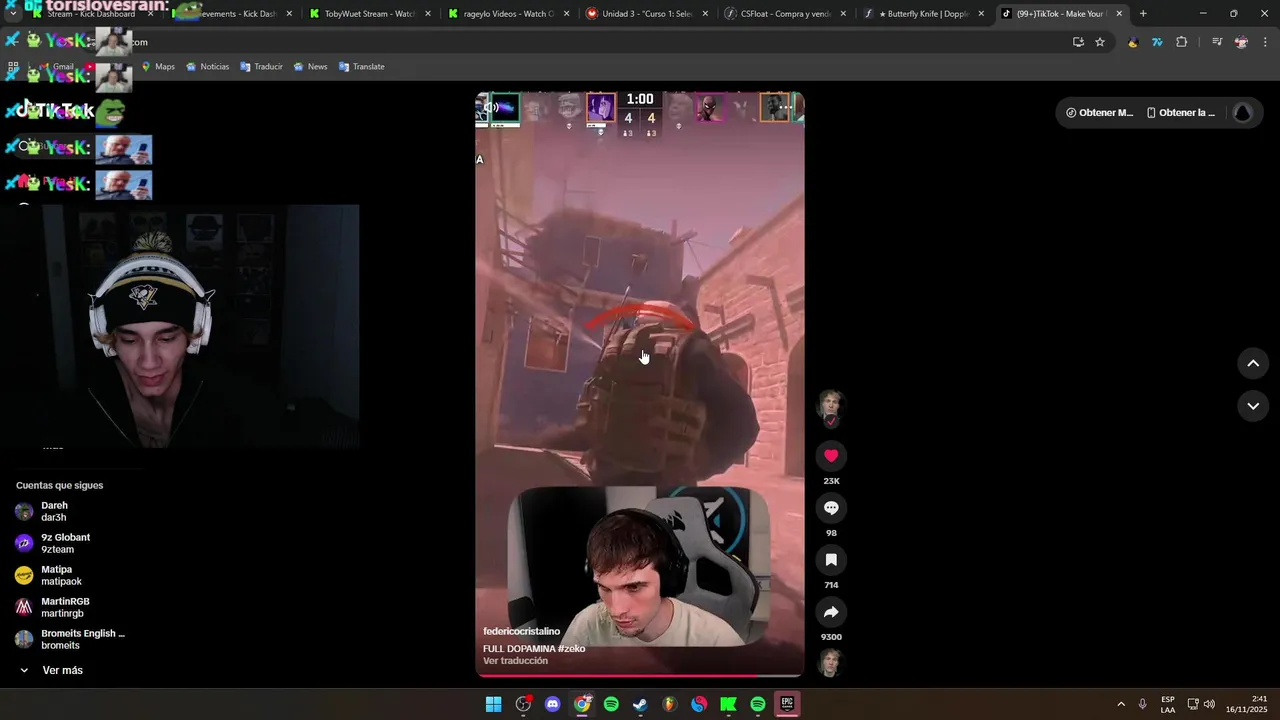Open Steam from the taskbar

(x=640, y=705)
